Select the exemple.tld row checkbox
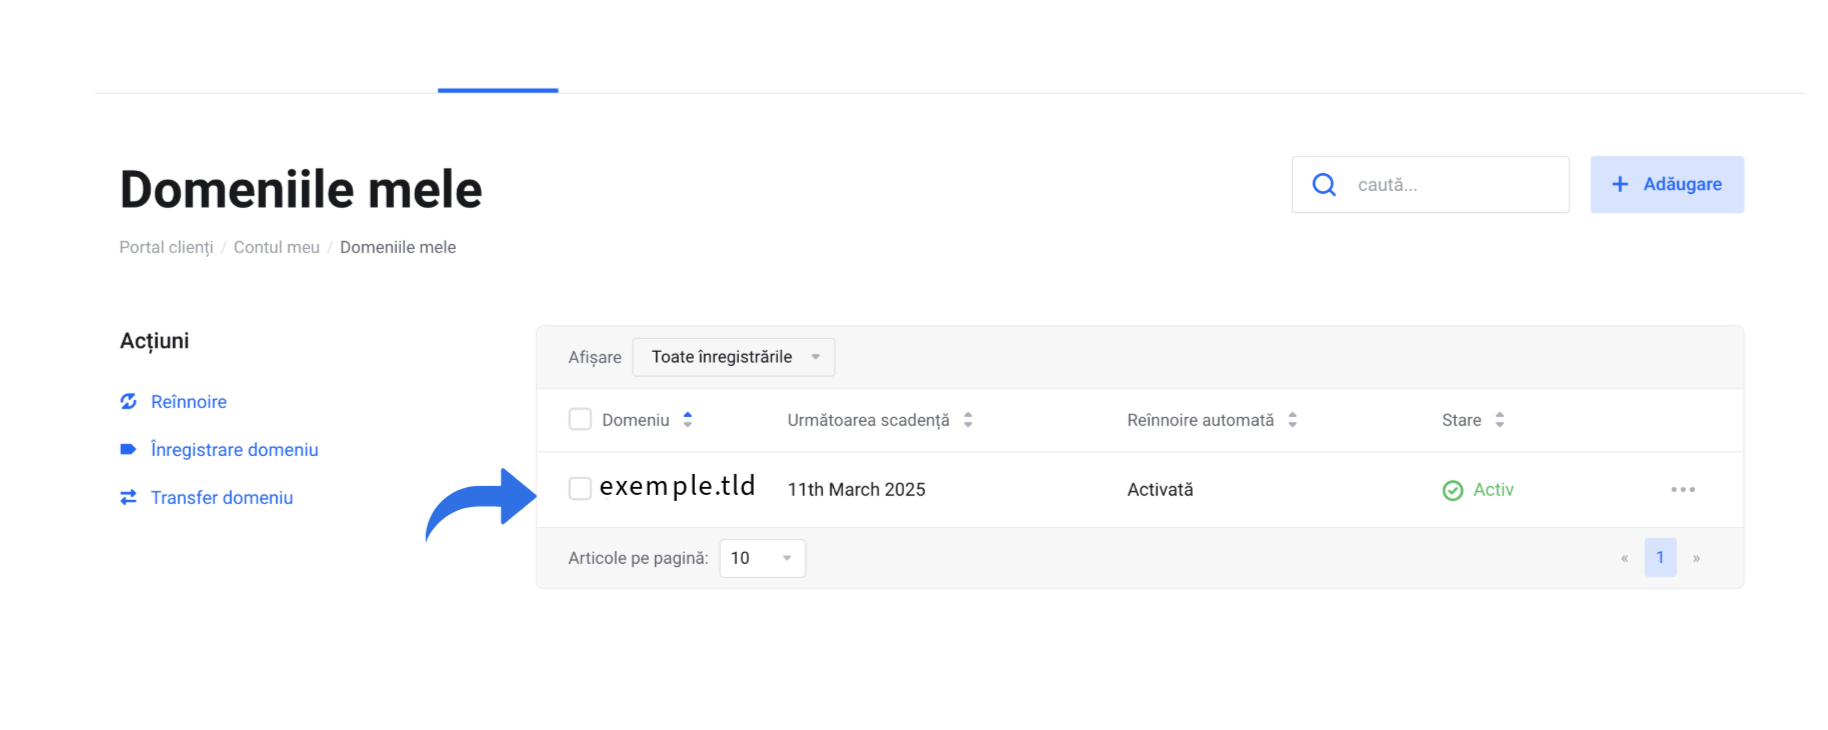Screen dimensions: 1828x730 [x=580, y=489]
